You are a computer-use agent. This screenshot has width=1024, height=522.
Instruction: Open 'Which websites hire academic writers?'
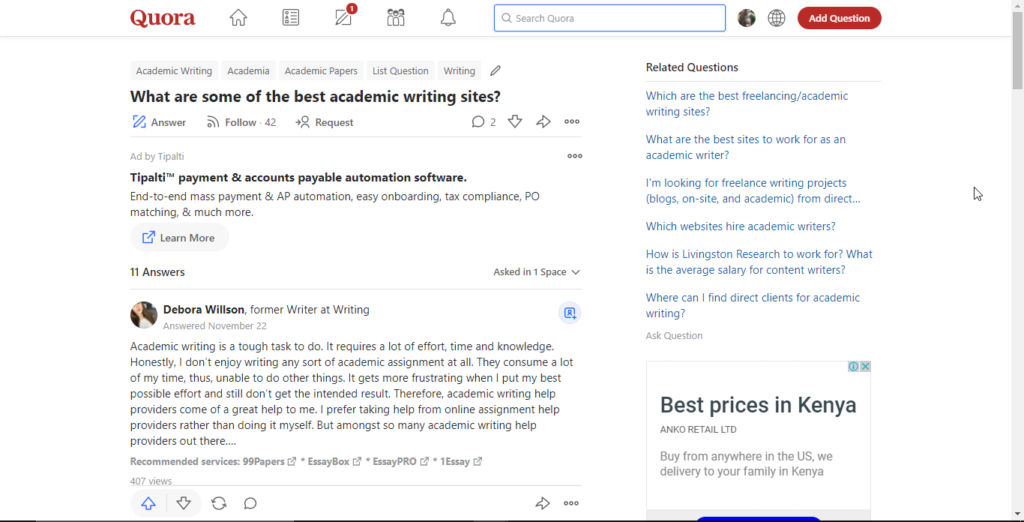[741, 227]
